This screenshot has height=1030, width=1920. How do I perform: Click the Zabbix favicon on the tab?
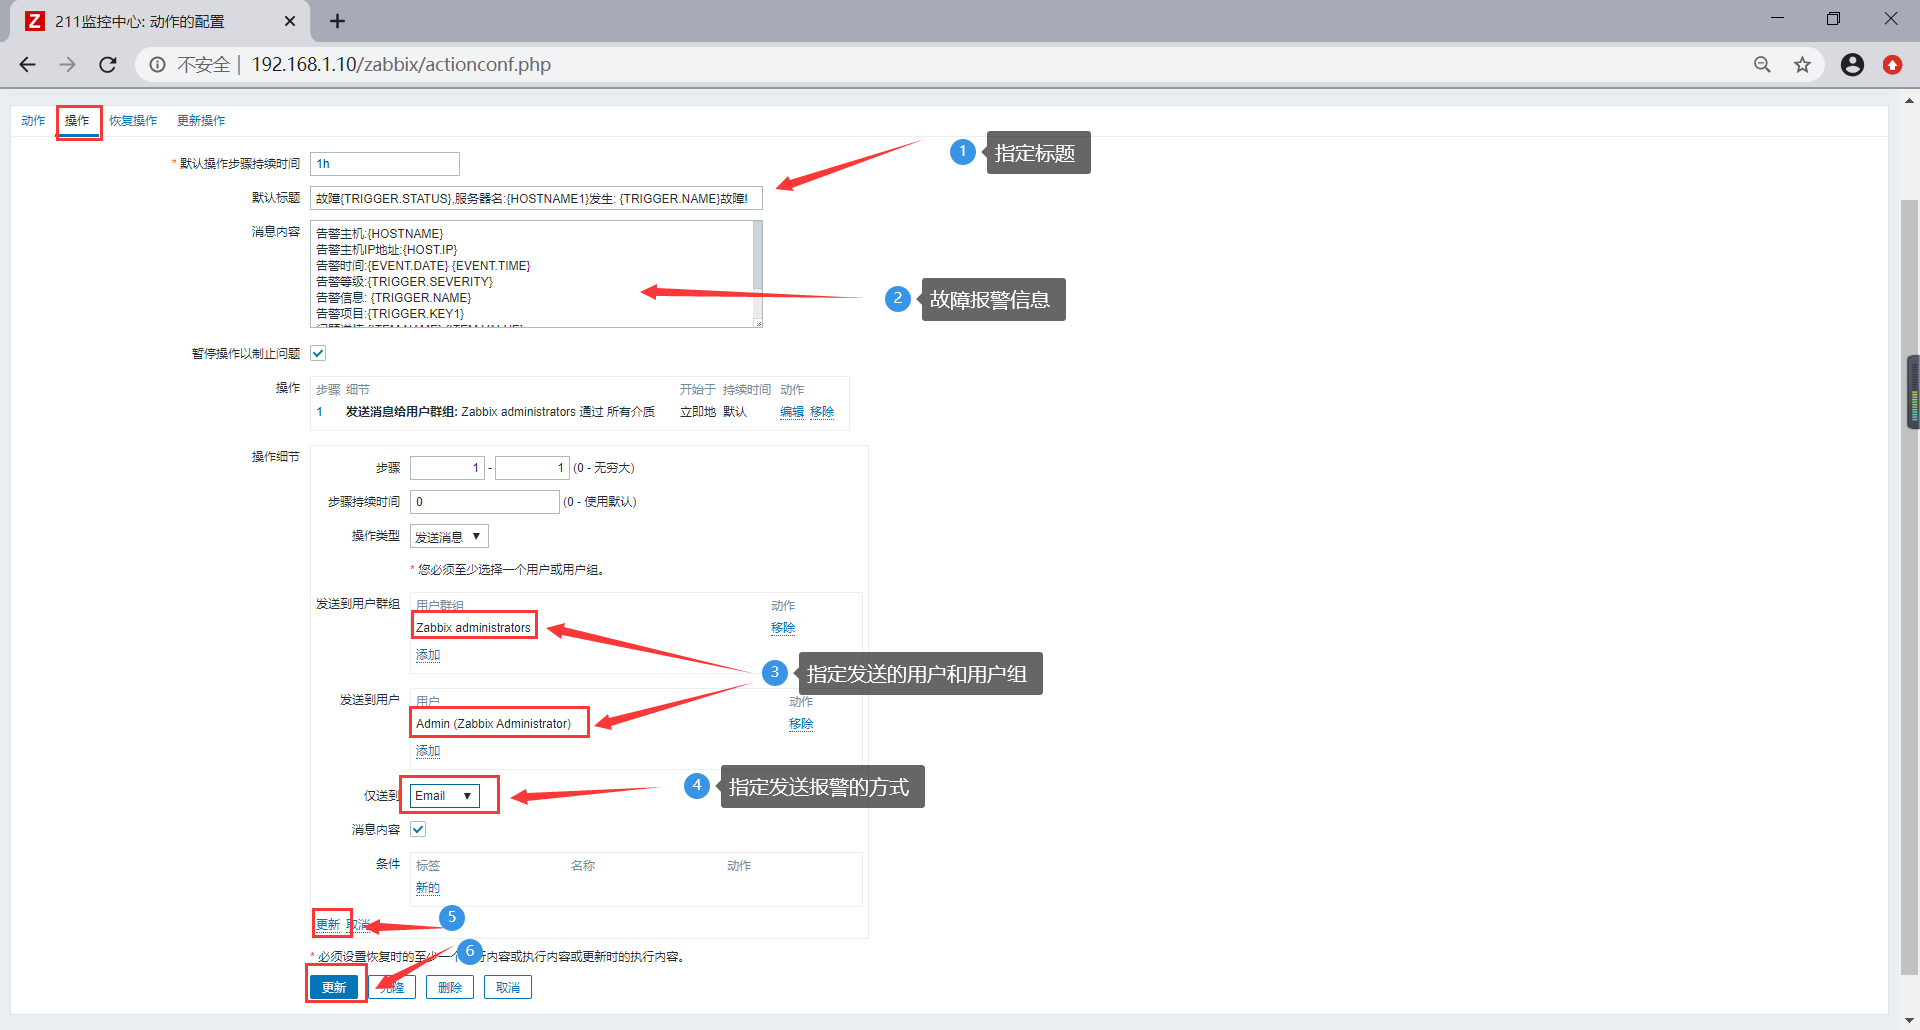(x=35, y=21)
